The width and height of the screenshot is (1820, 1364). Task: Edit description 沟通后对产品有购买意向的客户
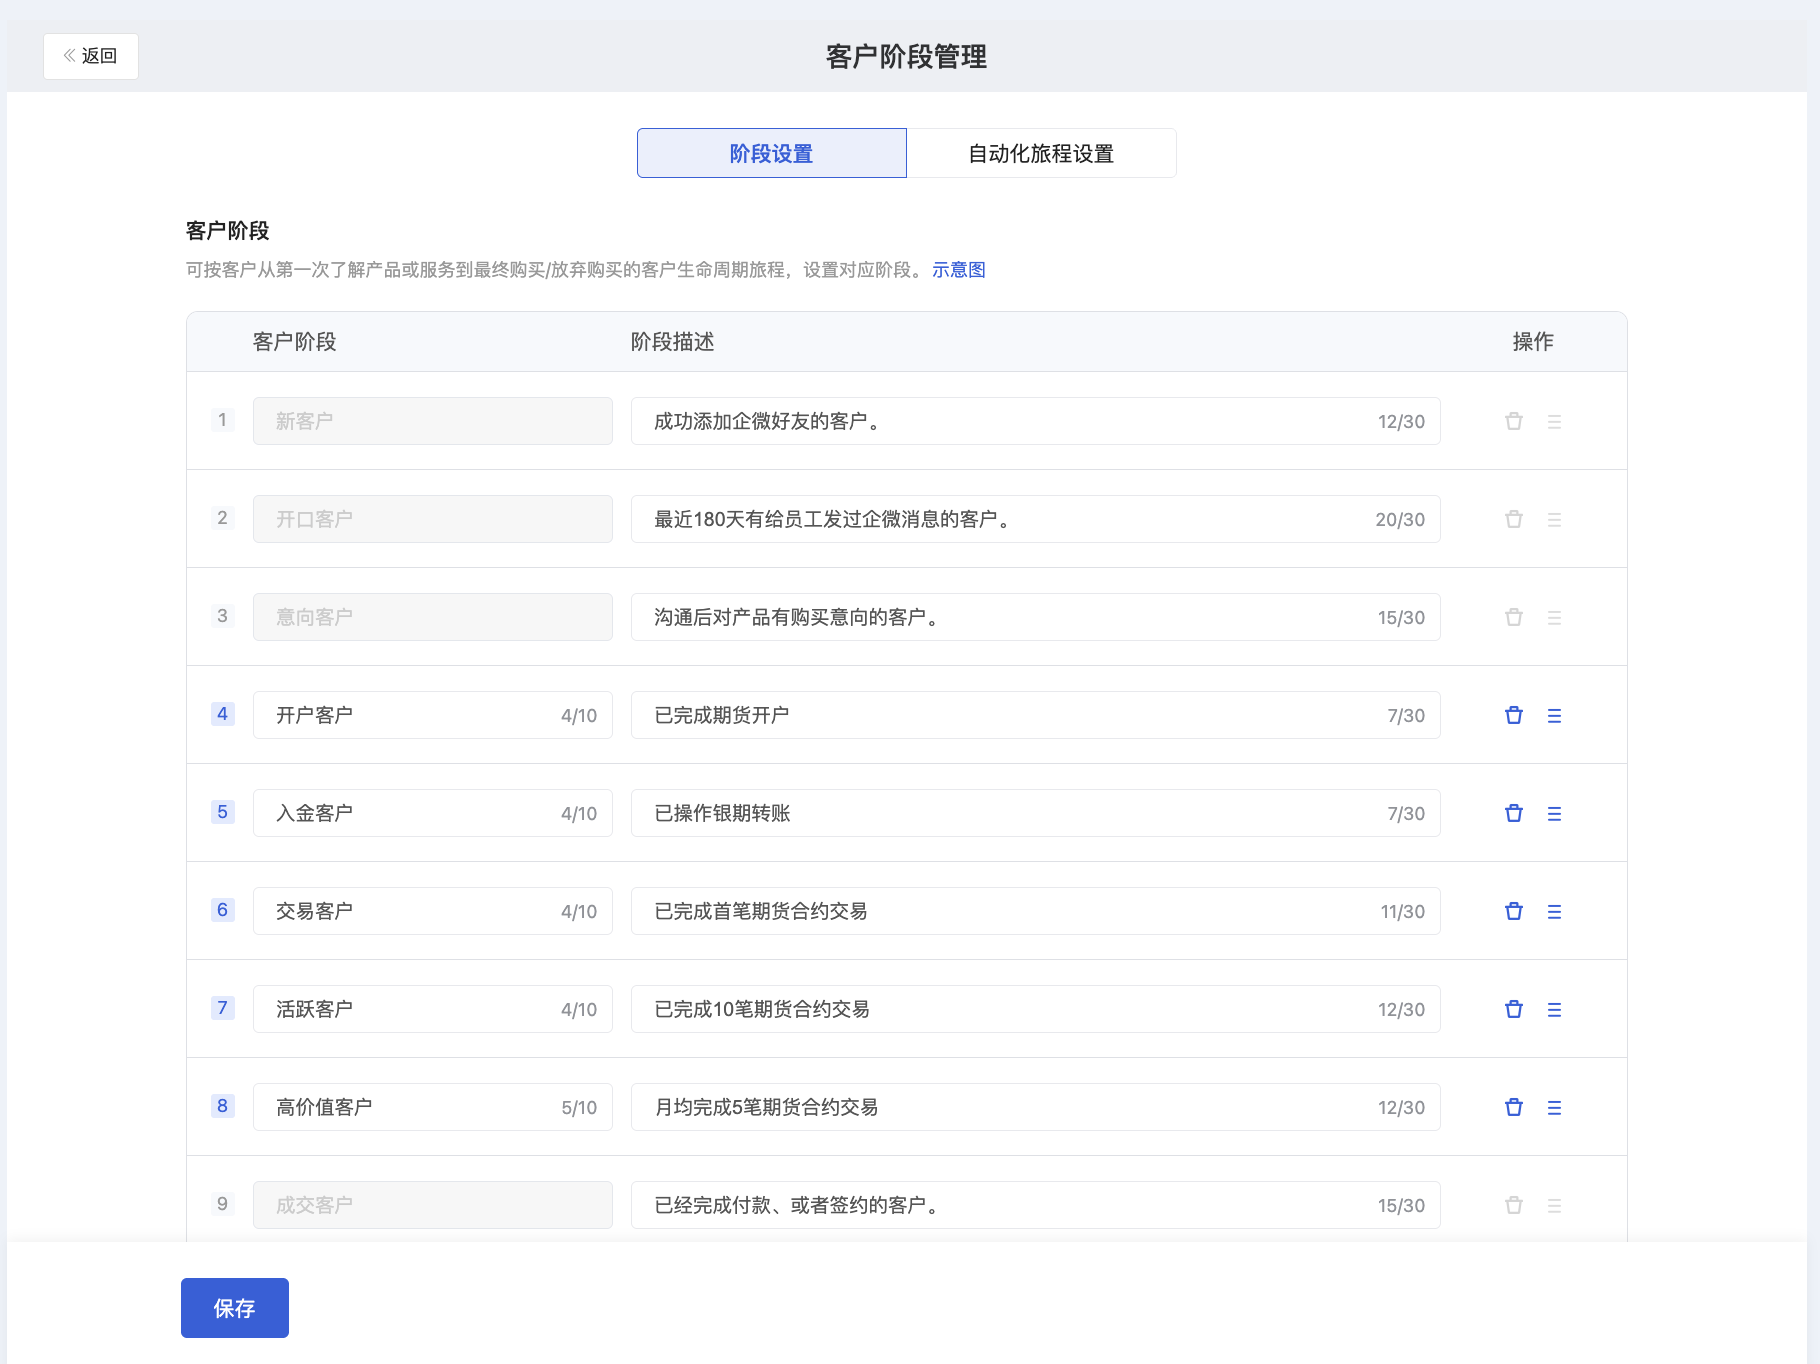[1036, 617]
